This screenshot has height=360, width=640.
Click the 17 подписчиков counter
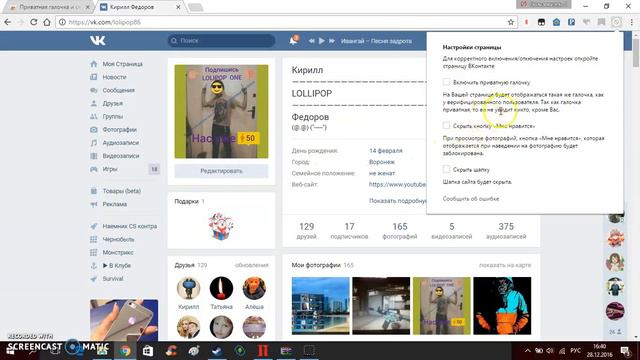tap(349, 231)
